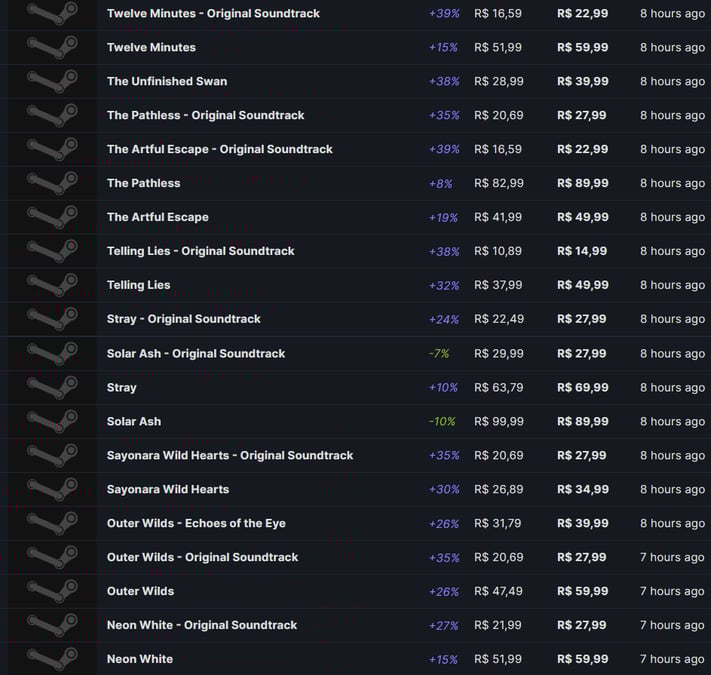This screenshot has height=675, width=711.
Task: Open The Artful Escape - Original Soundtrack title
Action: click(219, 150)
